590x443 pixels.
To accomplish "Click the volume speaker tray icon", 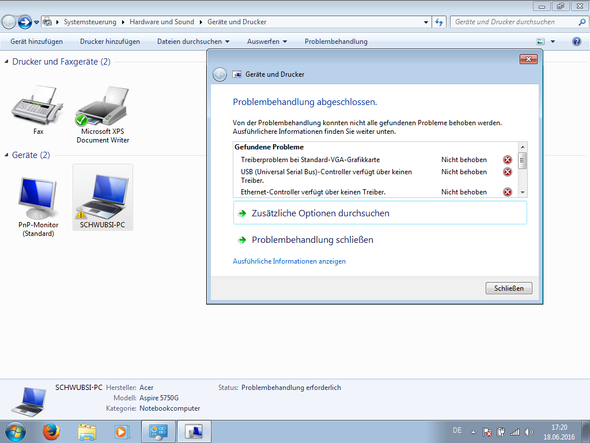I will coord(529,432).
